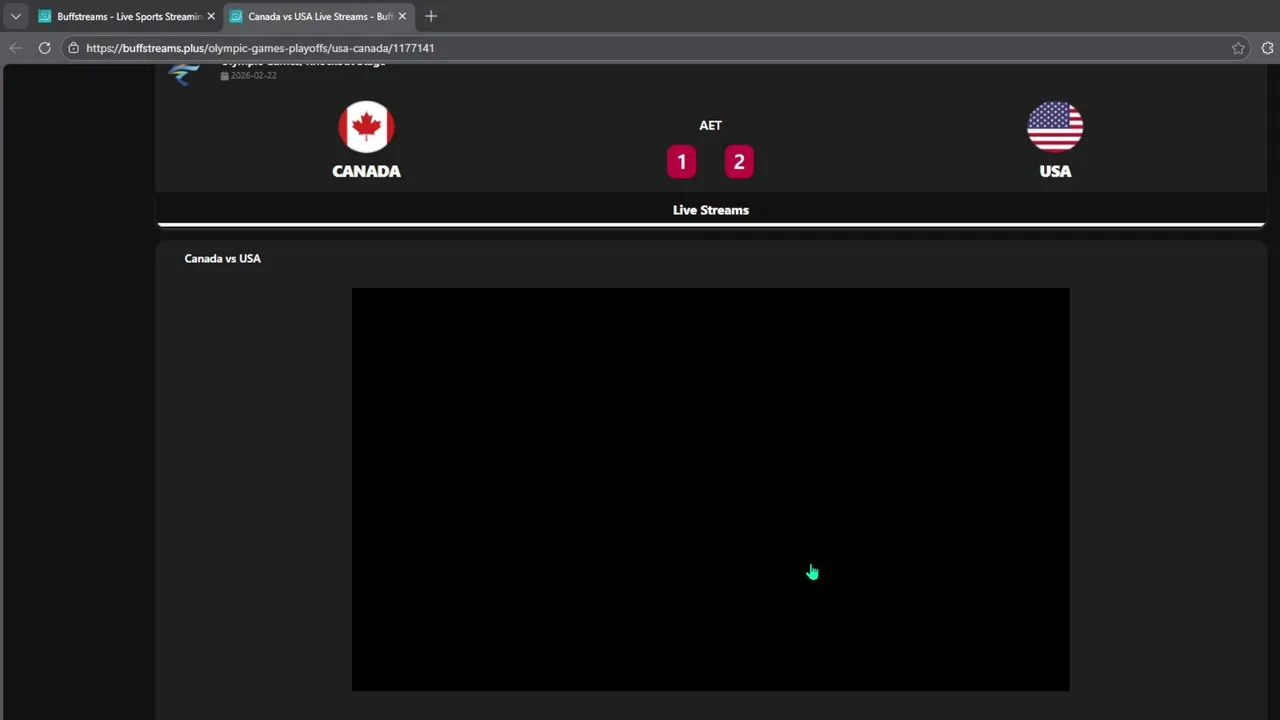Select the Canada vs USA Live Streams tab
Viewport: 1280px width, 720px height.
point(317,16)
